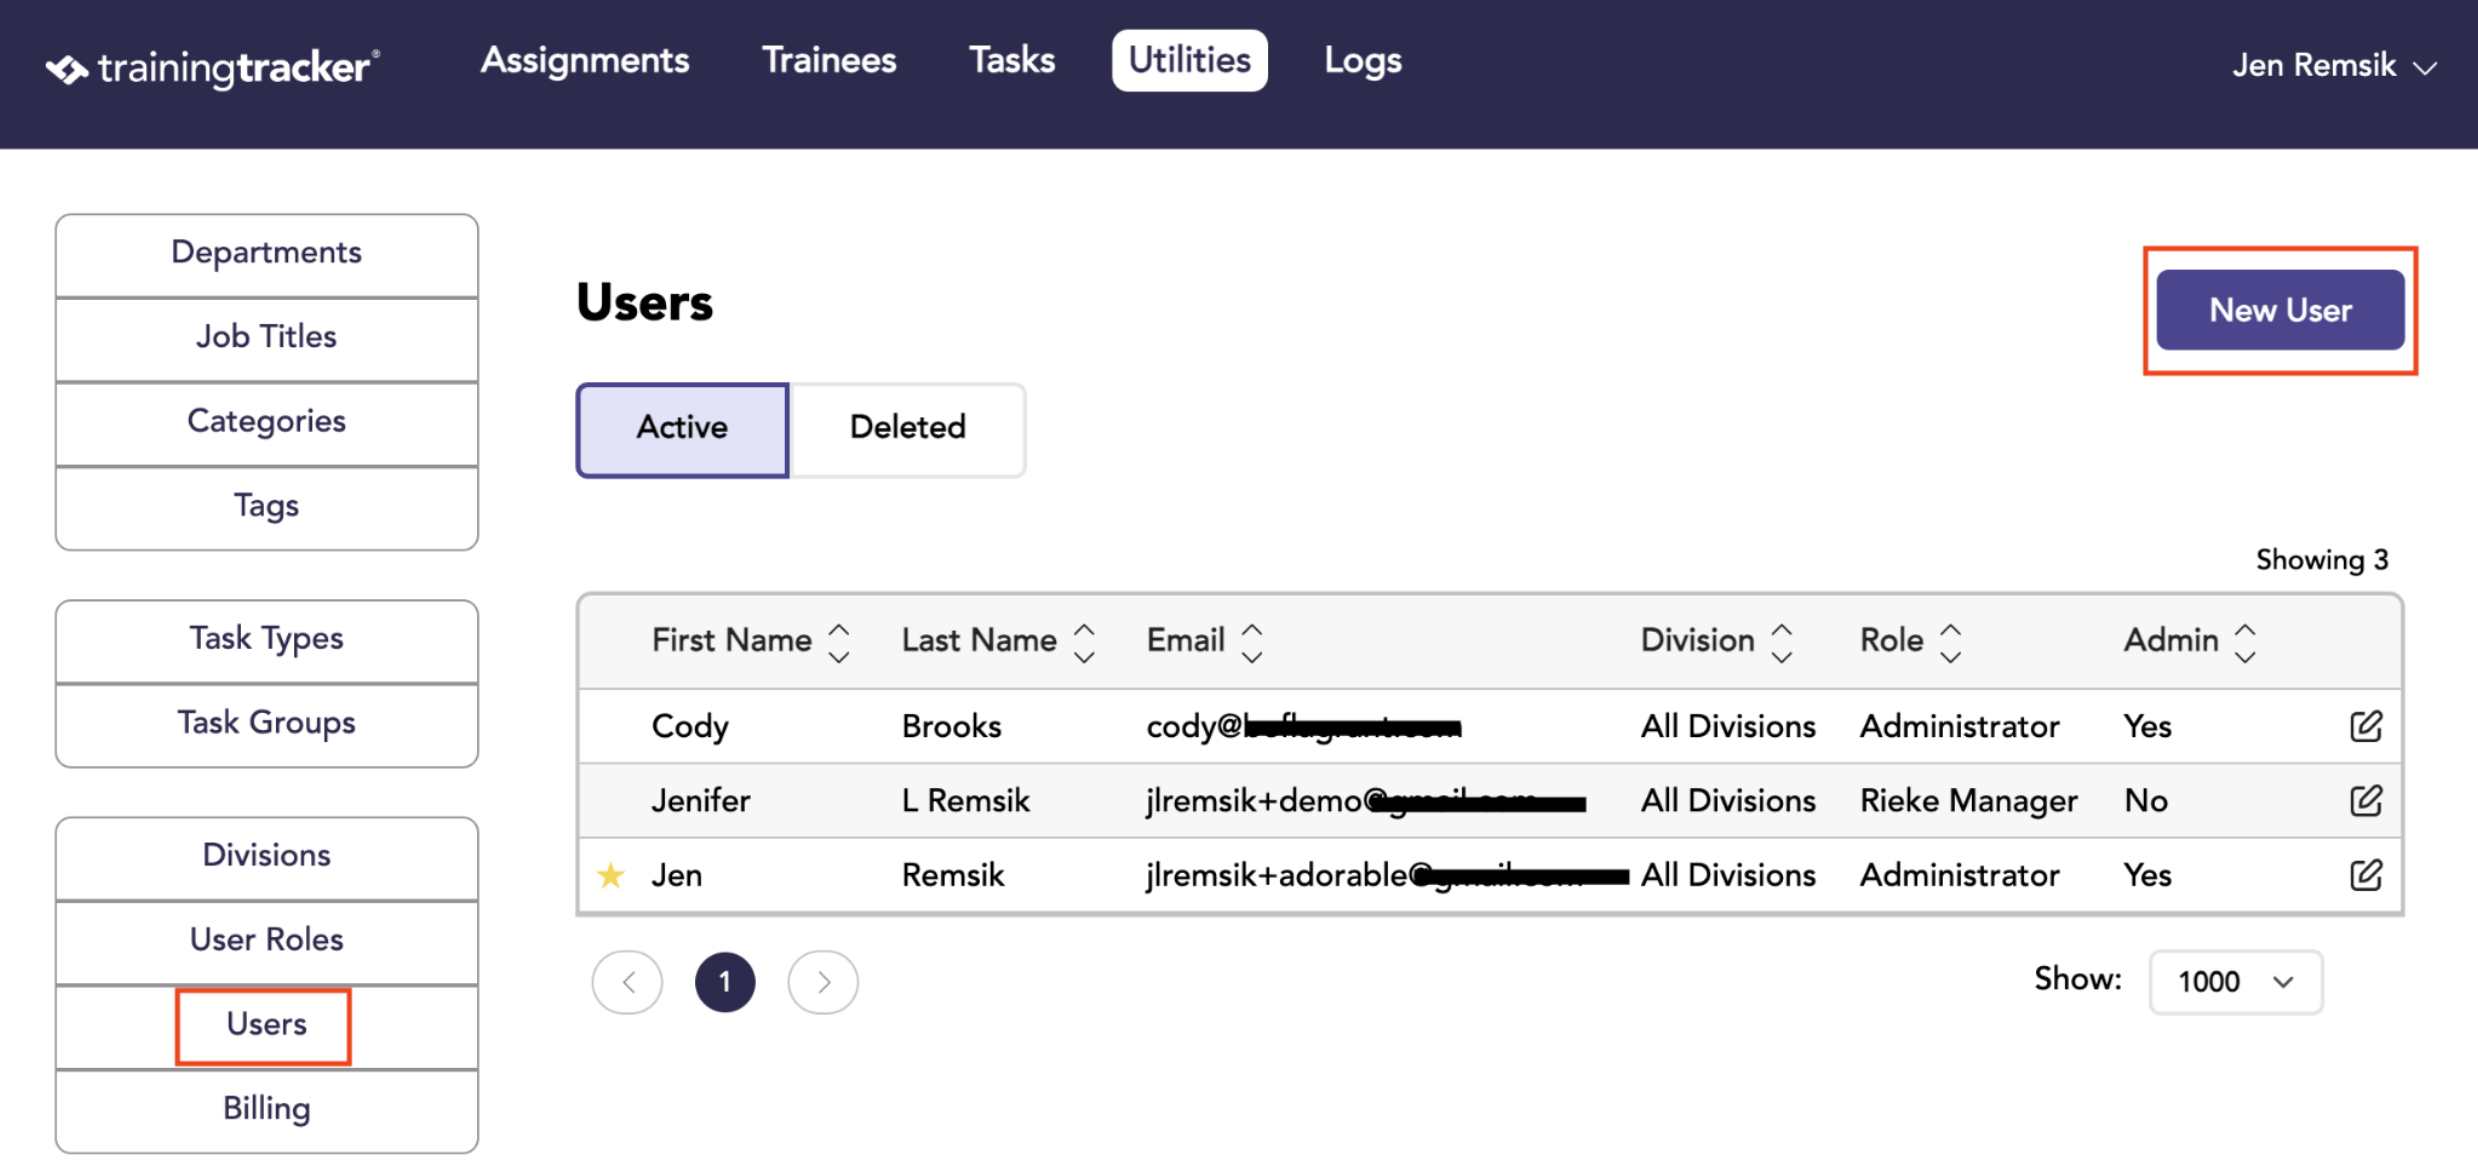
Task: Open edit icon on Jen Remsik row
Action: click(2365, 875)
